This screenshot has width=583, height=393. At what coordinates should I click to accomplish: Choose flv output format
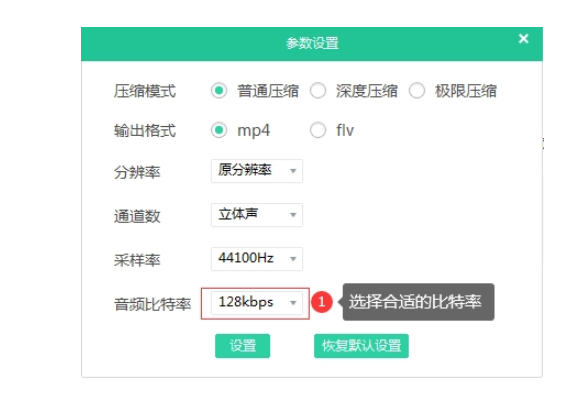[x=318, y=131]
